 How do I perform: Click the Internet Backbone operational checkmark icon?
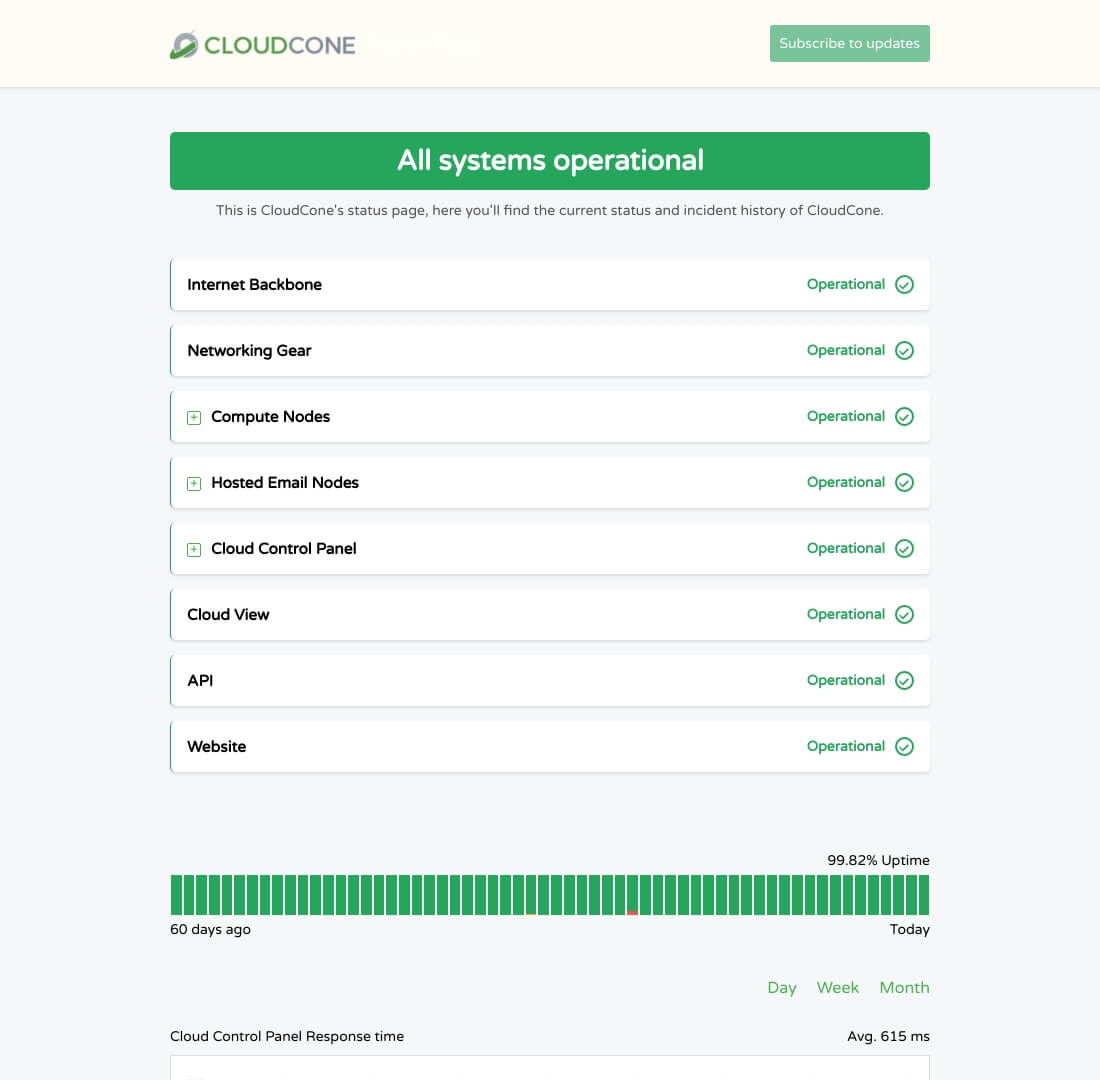pos(904,284)
